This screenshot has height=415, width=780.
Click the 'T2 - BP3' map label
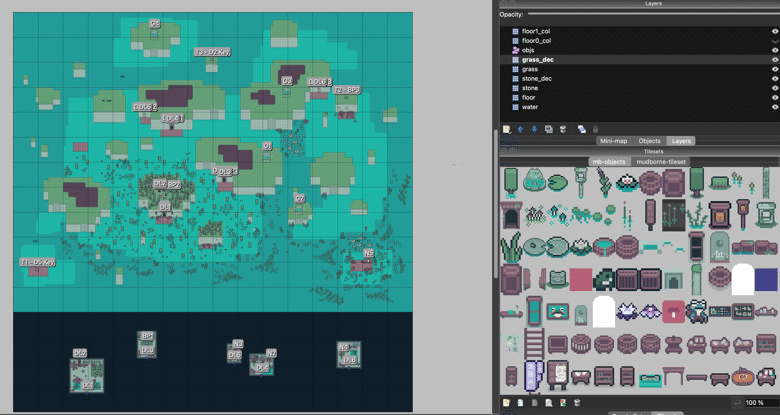pos(346,90)
